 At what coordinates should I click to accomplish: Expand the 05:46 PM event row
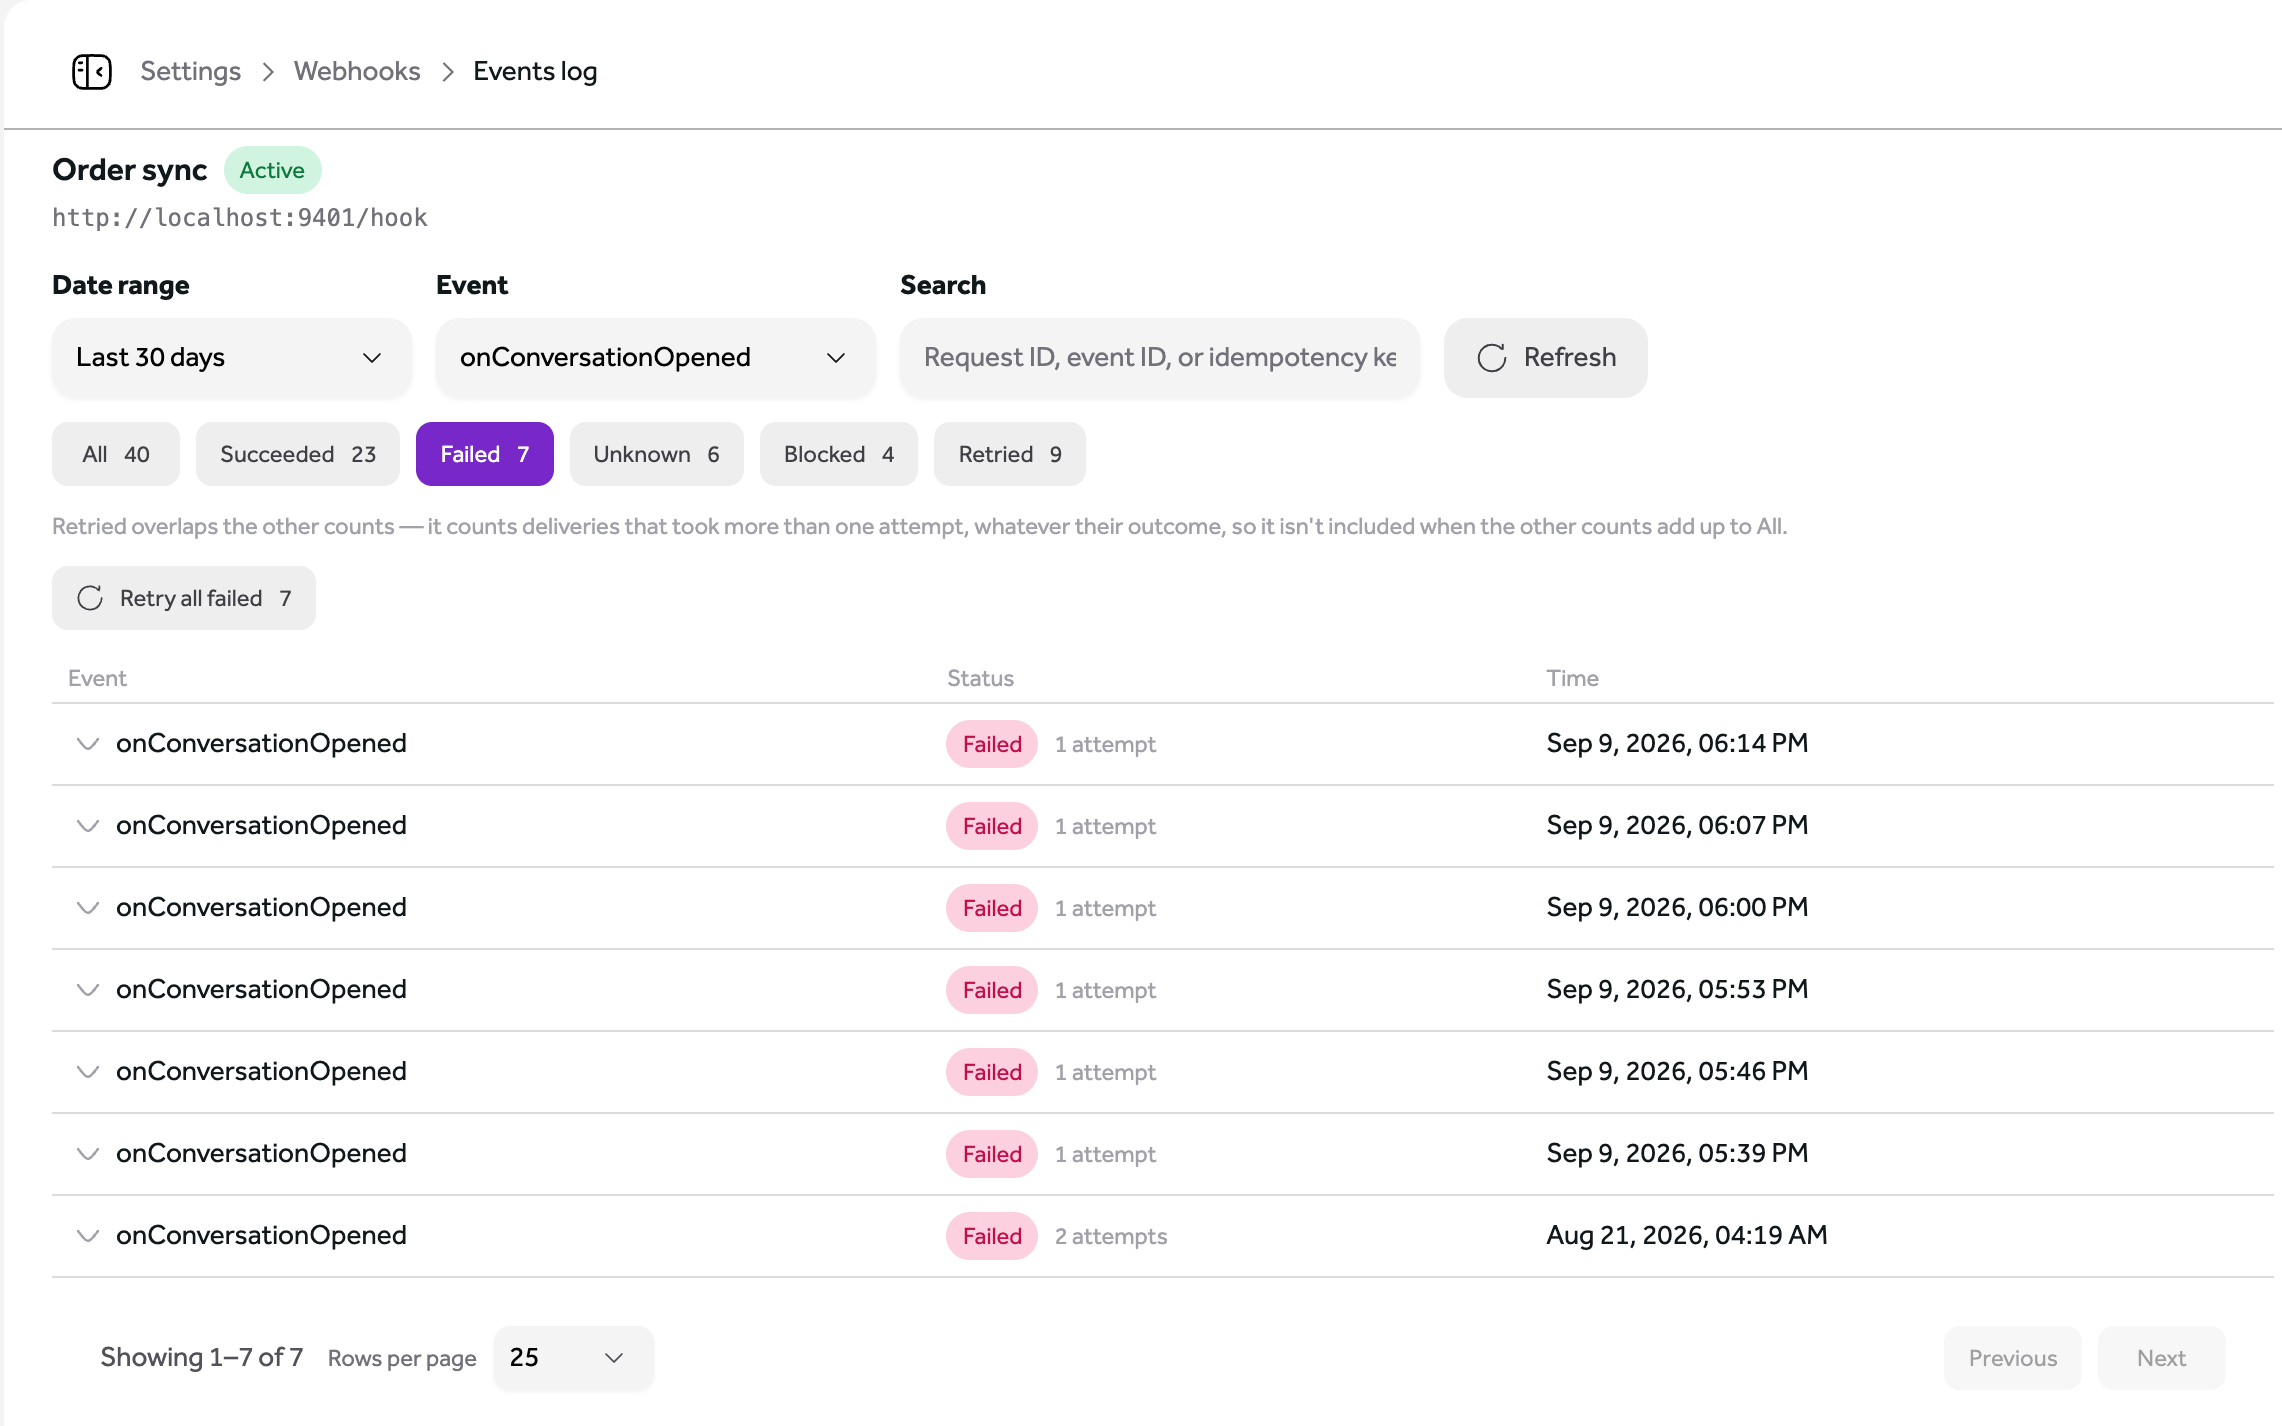point(88,1072)
